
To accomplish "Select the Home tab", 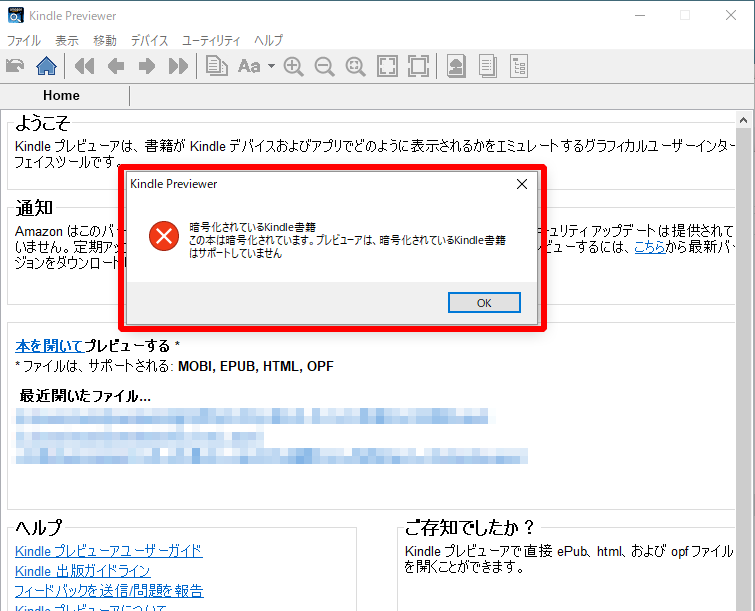I will [61, 95].
